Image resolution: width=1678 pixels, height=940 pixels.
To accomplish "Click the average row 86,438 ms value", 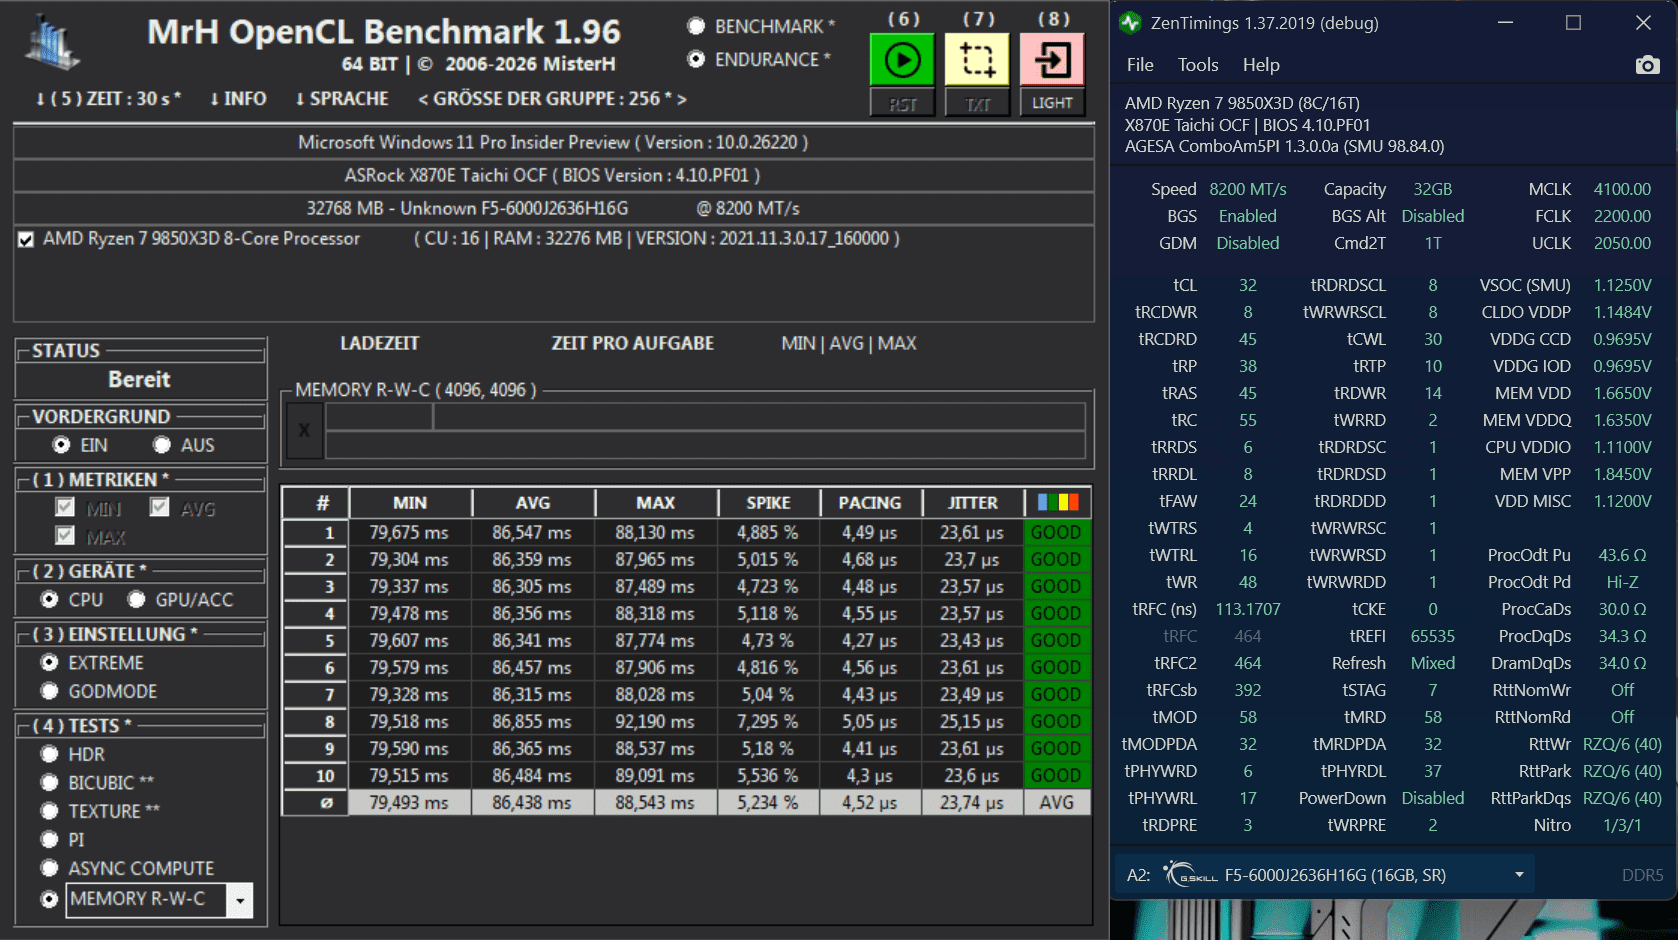I will point(532,803).
